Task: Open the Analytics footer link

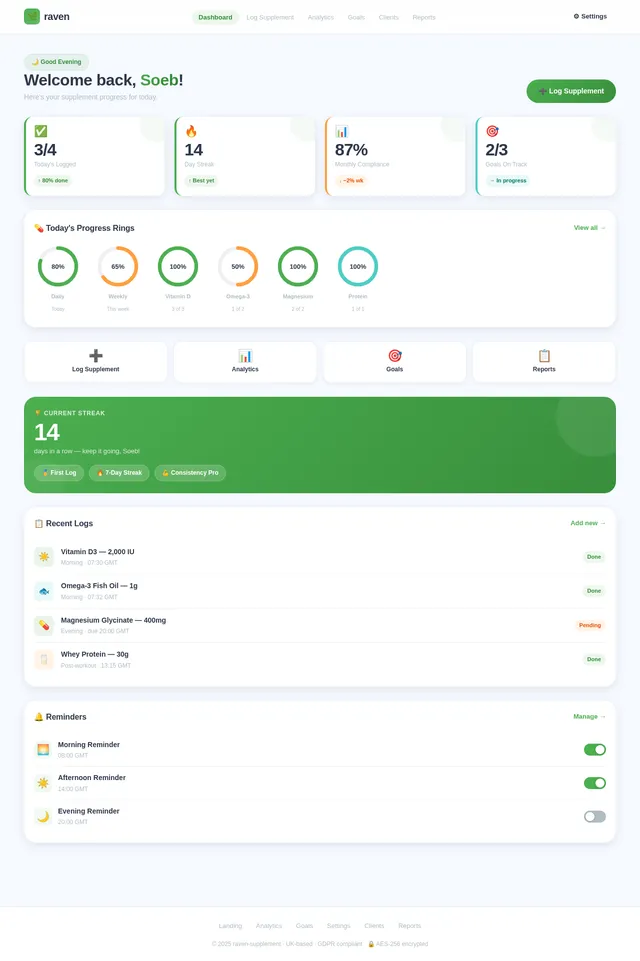Action: point(269,926)
